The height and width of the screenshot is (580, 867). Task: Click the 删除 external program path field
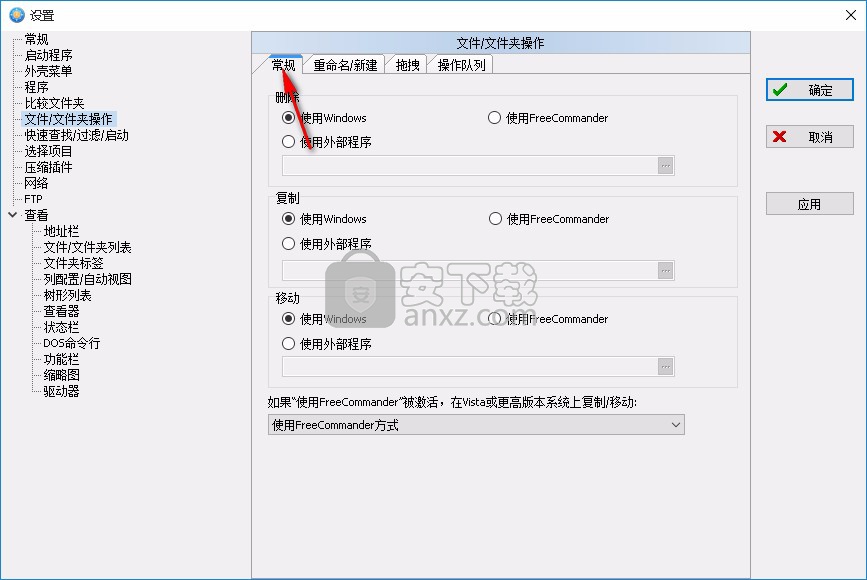(x=470, y=165)
